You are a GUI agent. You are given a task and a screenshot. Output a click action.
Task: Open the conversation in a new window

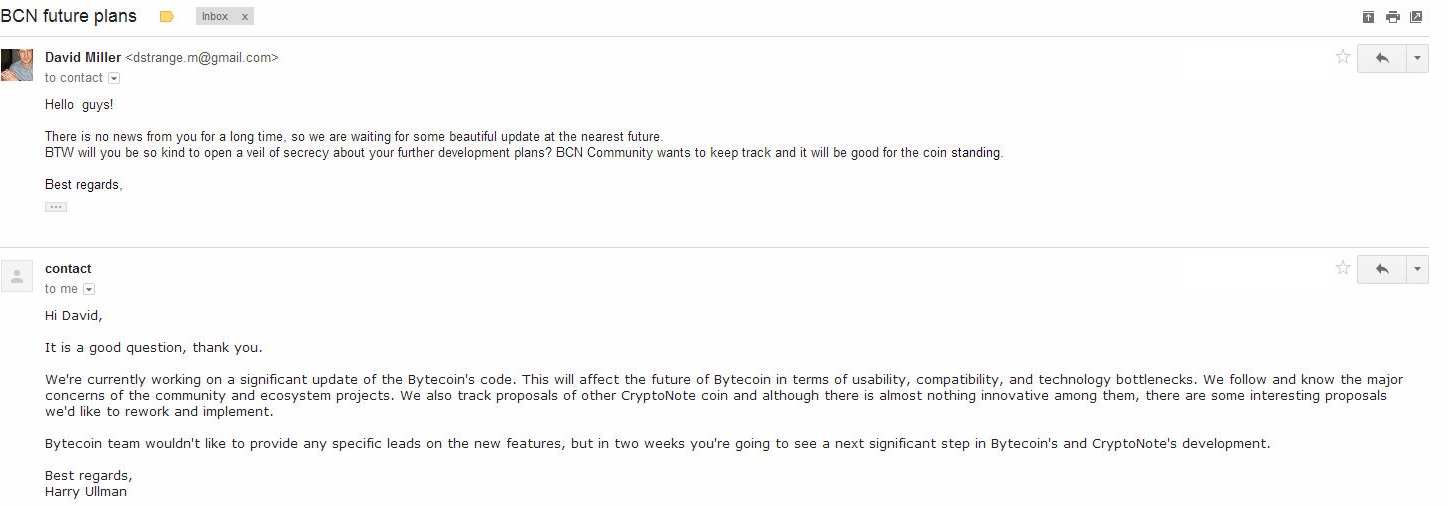pyautogui.click(x=1416, y=16)
